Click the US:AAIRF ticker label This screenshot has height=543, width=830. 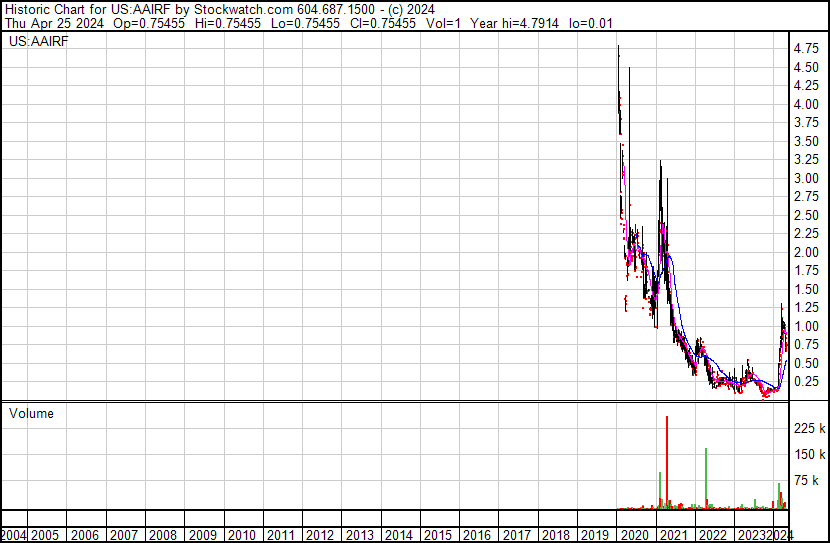pyautogui.click(x=38, y=41)
